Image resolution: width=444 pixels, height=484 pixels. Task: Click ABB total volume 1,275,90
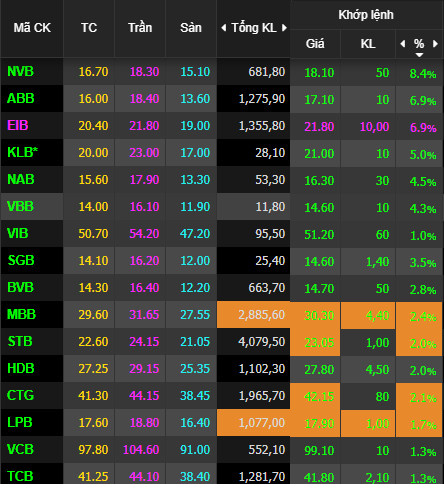262,99
